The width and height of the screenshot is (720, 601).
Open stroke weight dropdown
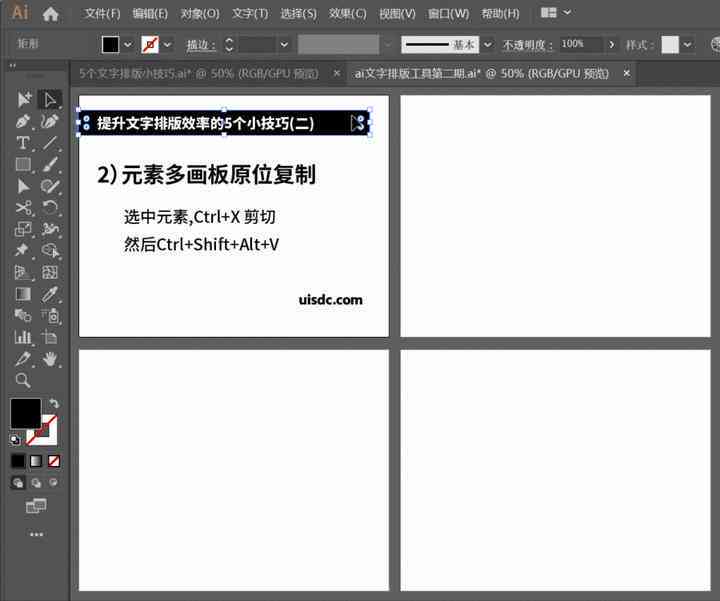pos(284,45)
